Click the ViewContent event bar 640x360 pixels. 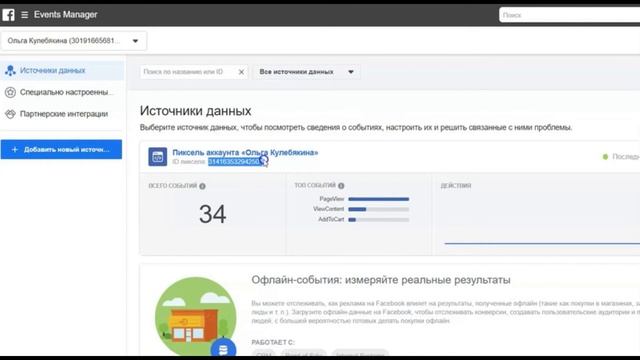[x=379, y=209]
